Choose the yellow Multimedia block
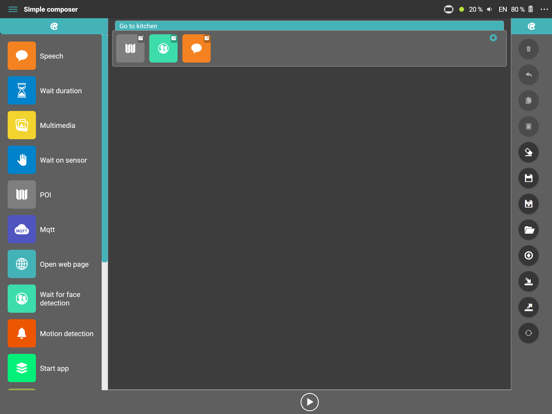 (x=21, y=125)
